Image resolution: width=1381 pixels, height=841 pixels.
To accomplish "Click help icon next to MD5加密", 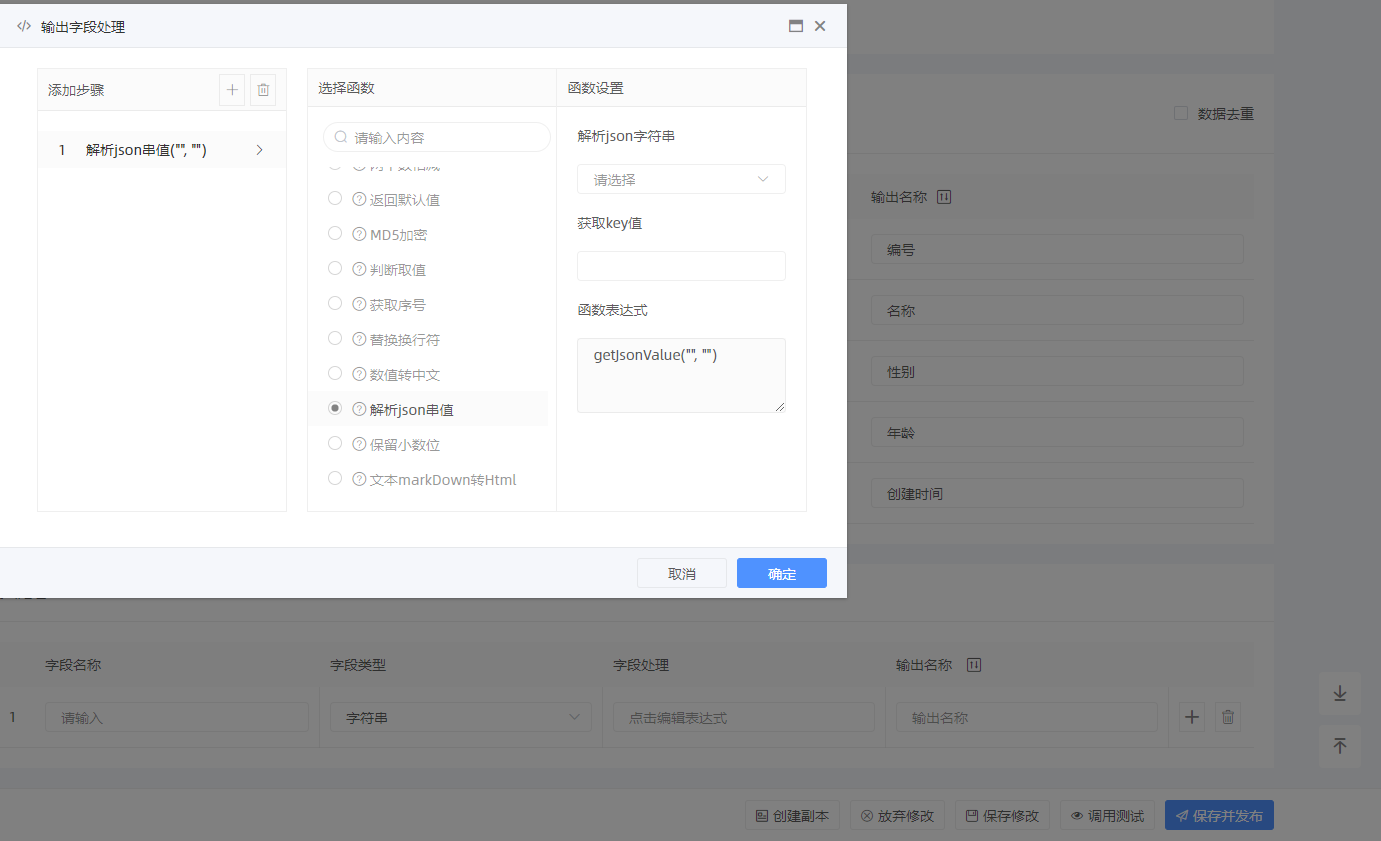I will tap(359, 234).
